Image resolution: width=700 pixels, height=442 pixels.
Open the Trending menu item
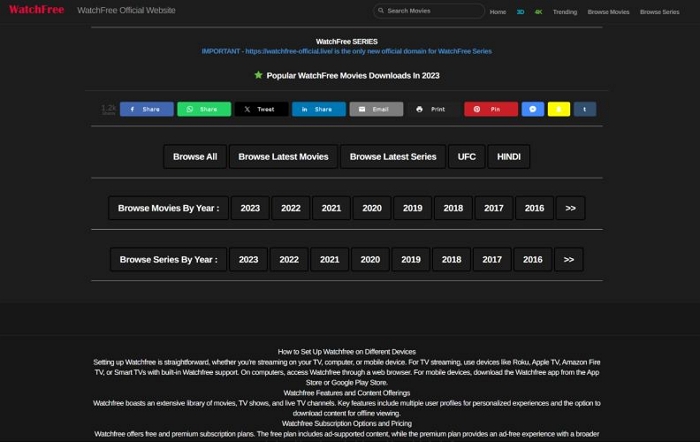[565, 12]
